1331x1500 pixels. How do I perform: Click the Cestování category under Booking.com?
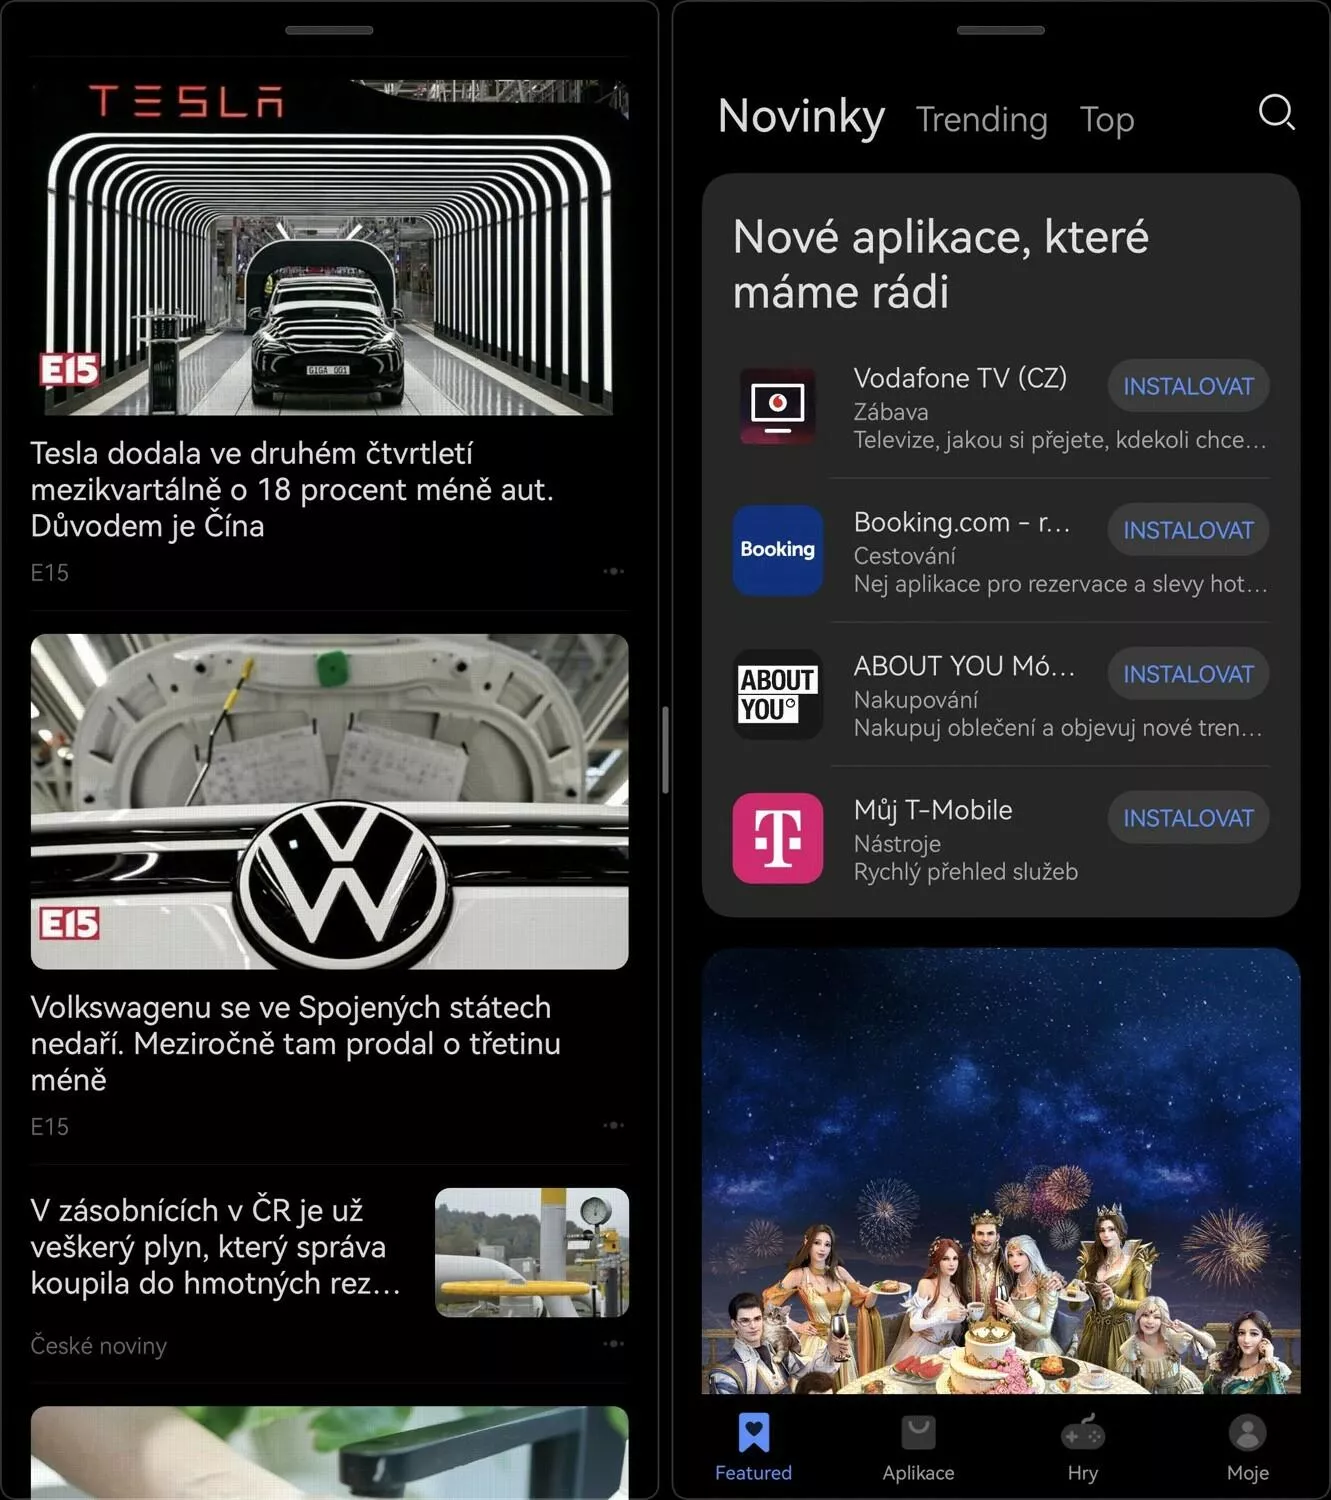click(905, 556)
